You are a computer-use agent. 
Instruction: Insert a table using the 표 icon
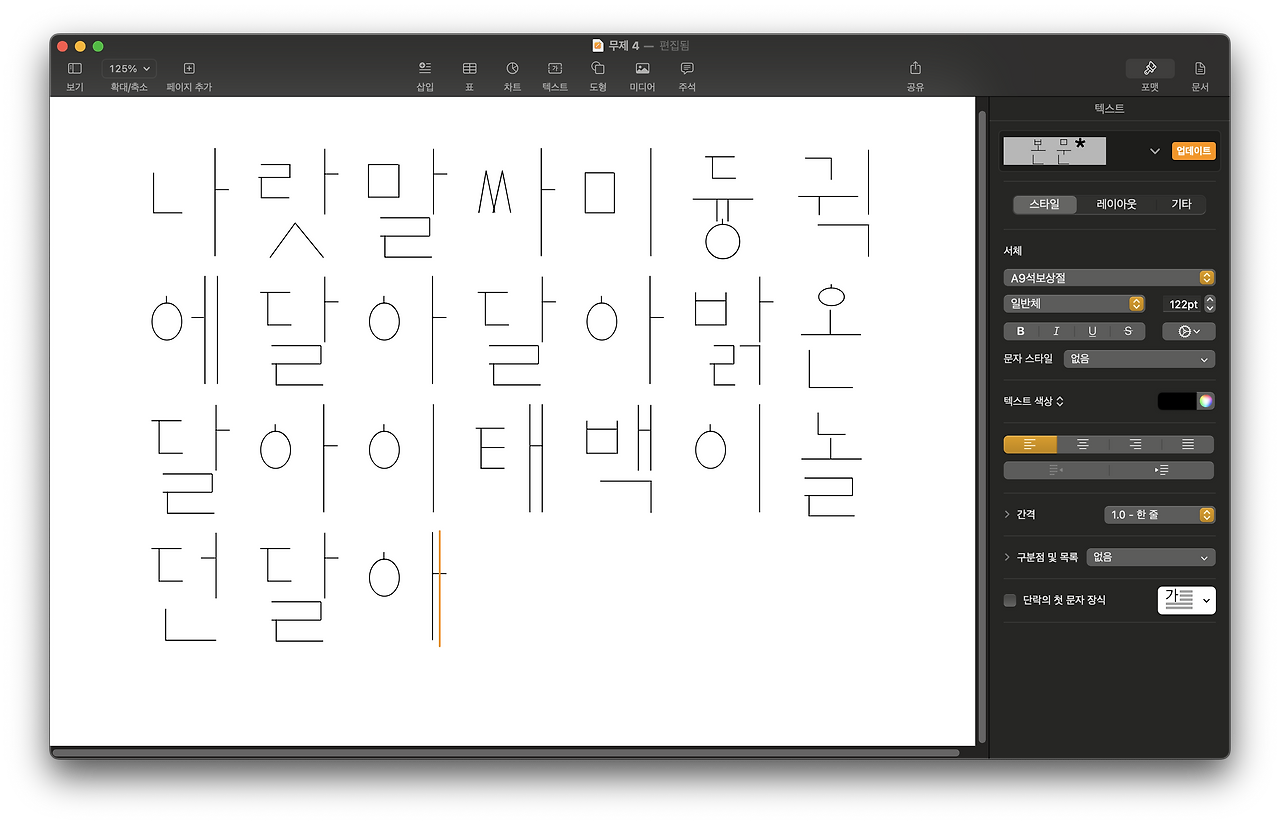pyautogui.click(x=468, y=70)
